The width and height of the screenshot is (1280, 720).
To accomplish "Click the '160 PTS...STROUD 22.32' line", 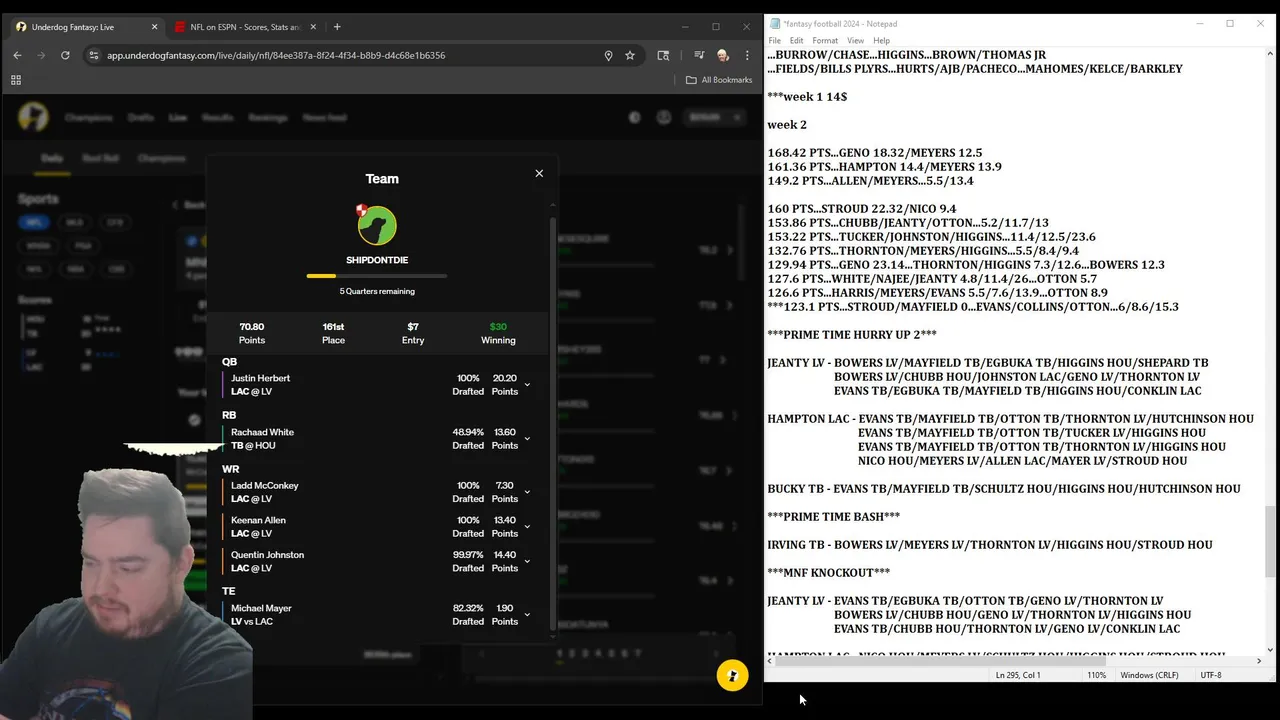I will [862, 209].
